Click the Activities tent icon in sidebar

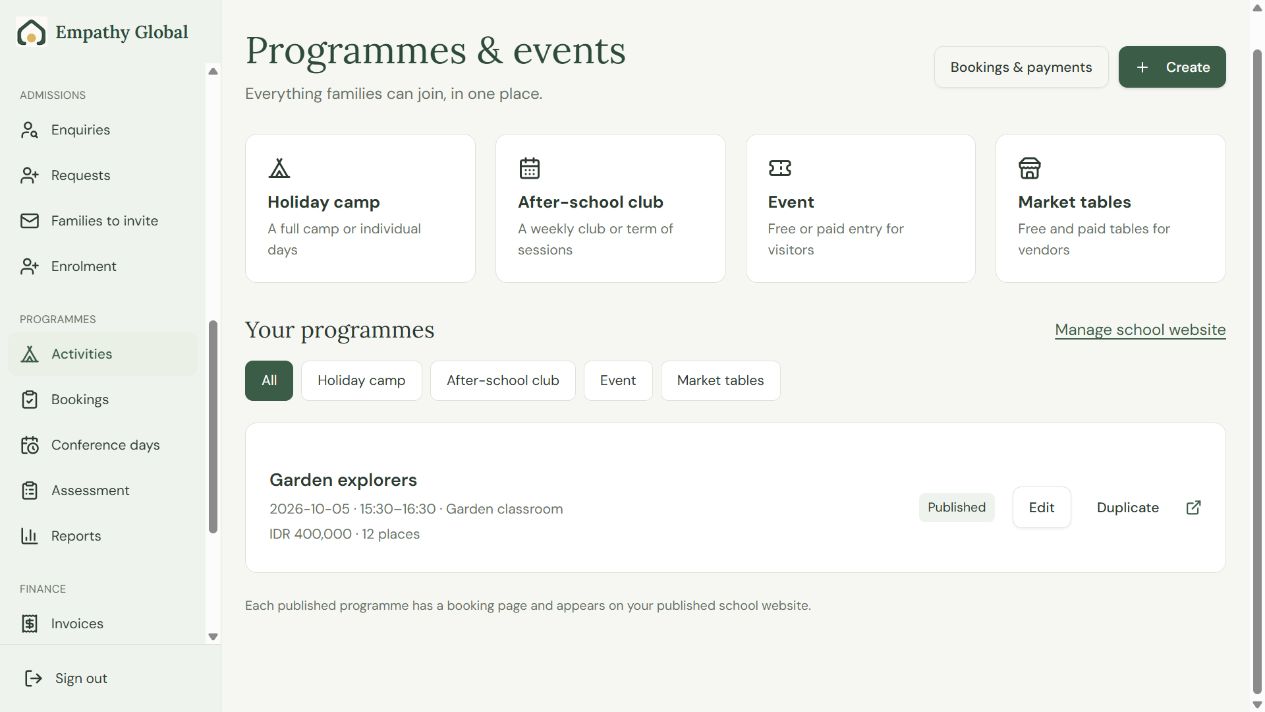30,354
